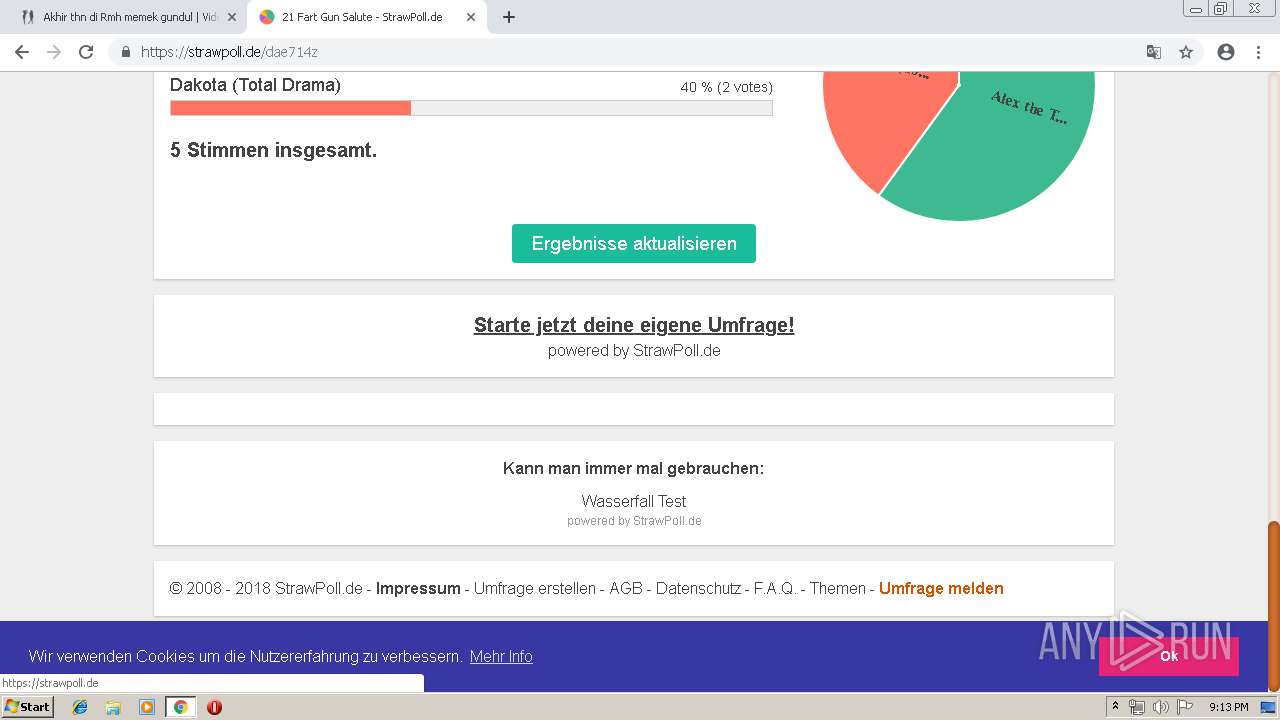Screen dimensions: 1280x720
Task: Accept cookies with the Ok button
Action: tap(1168, 656)
